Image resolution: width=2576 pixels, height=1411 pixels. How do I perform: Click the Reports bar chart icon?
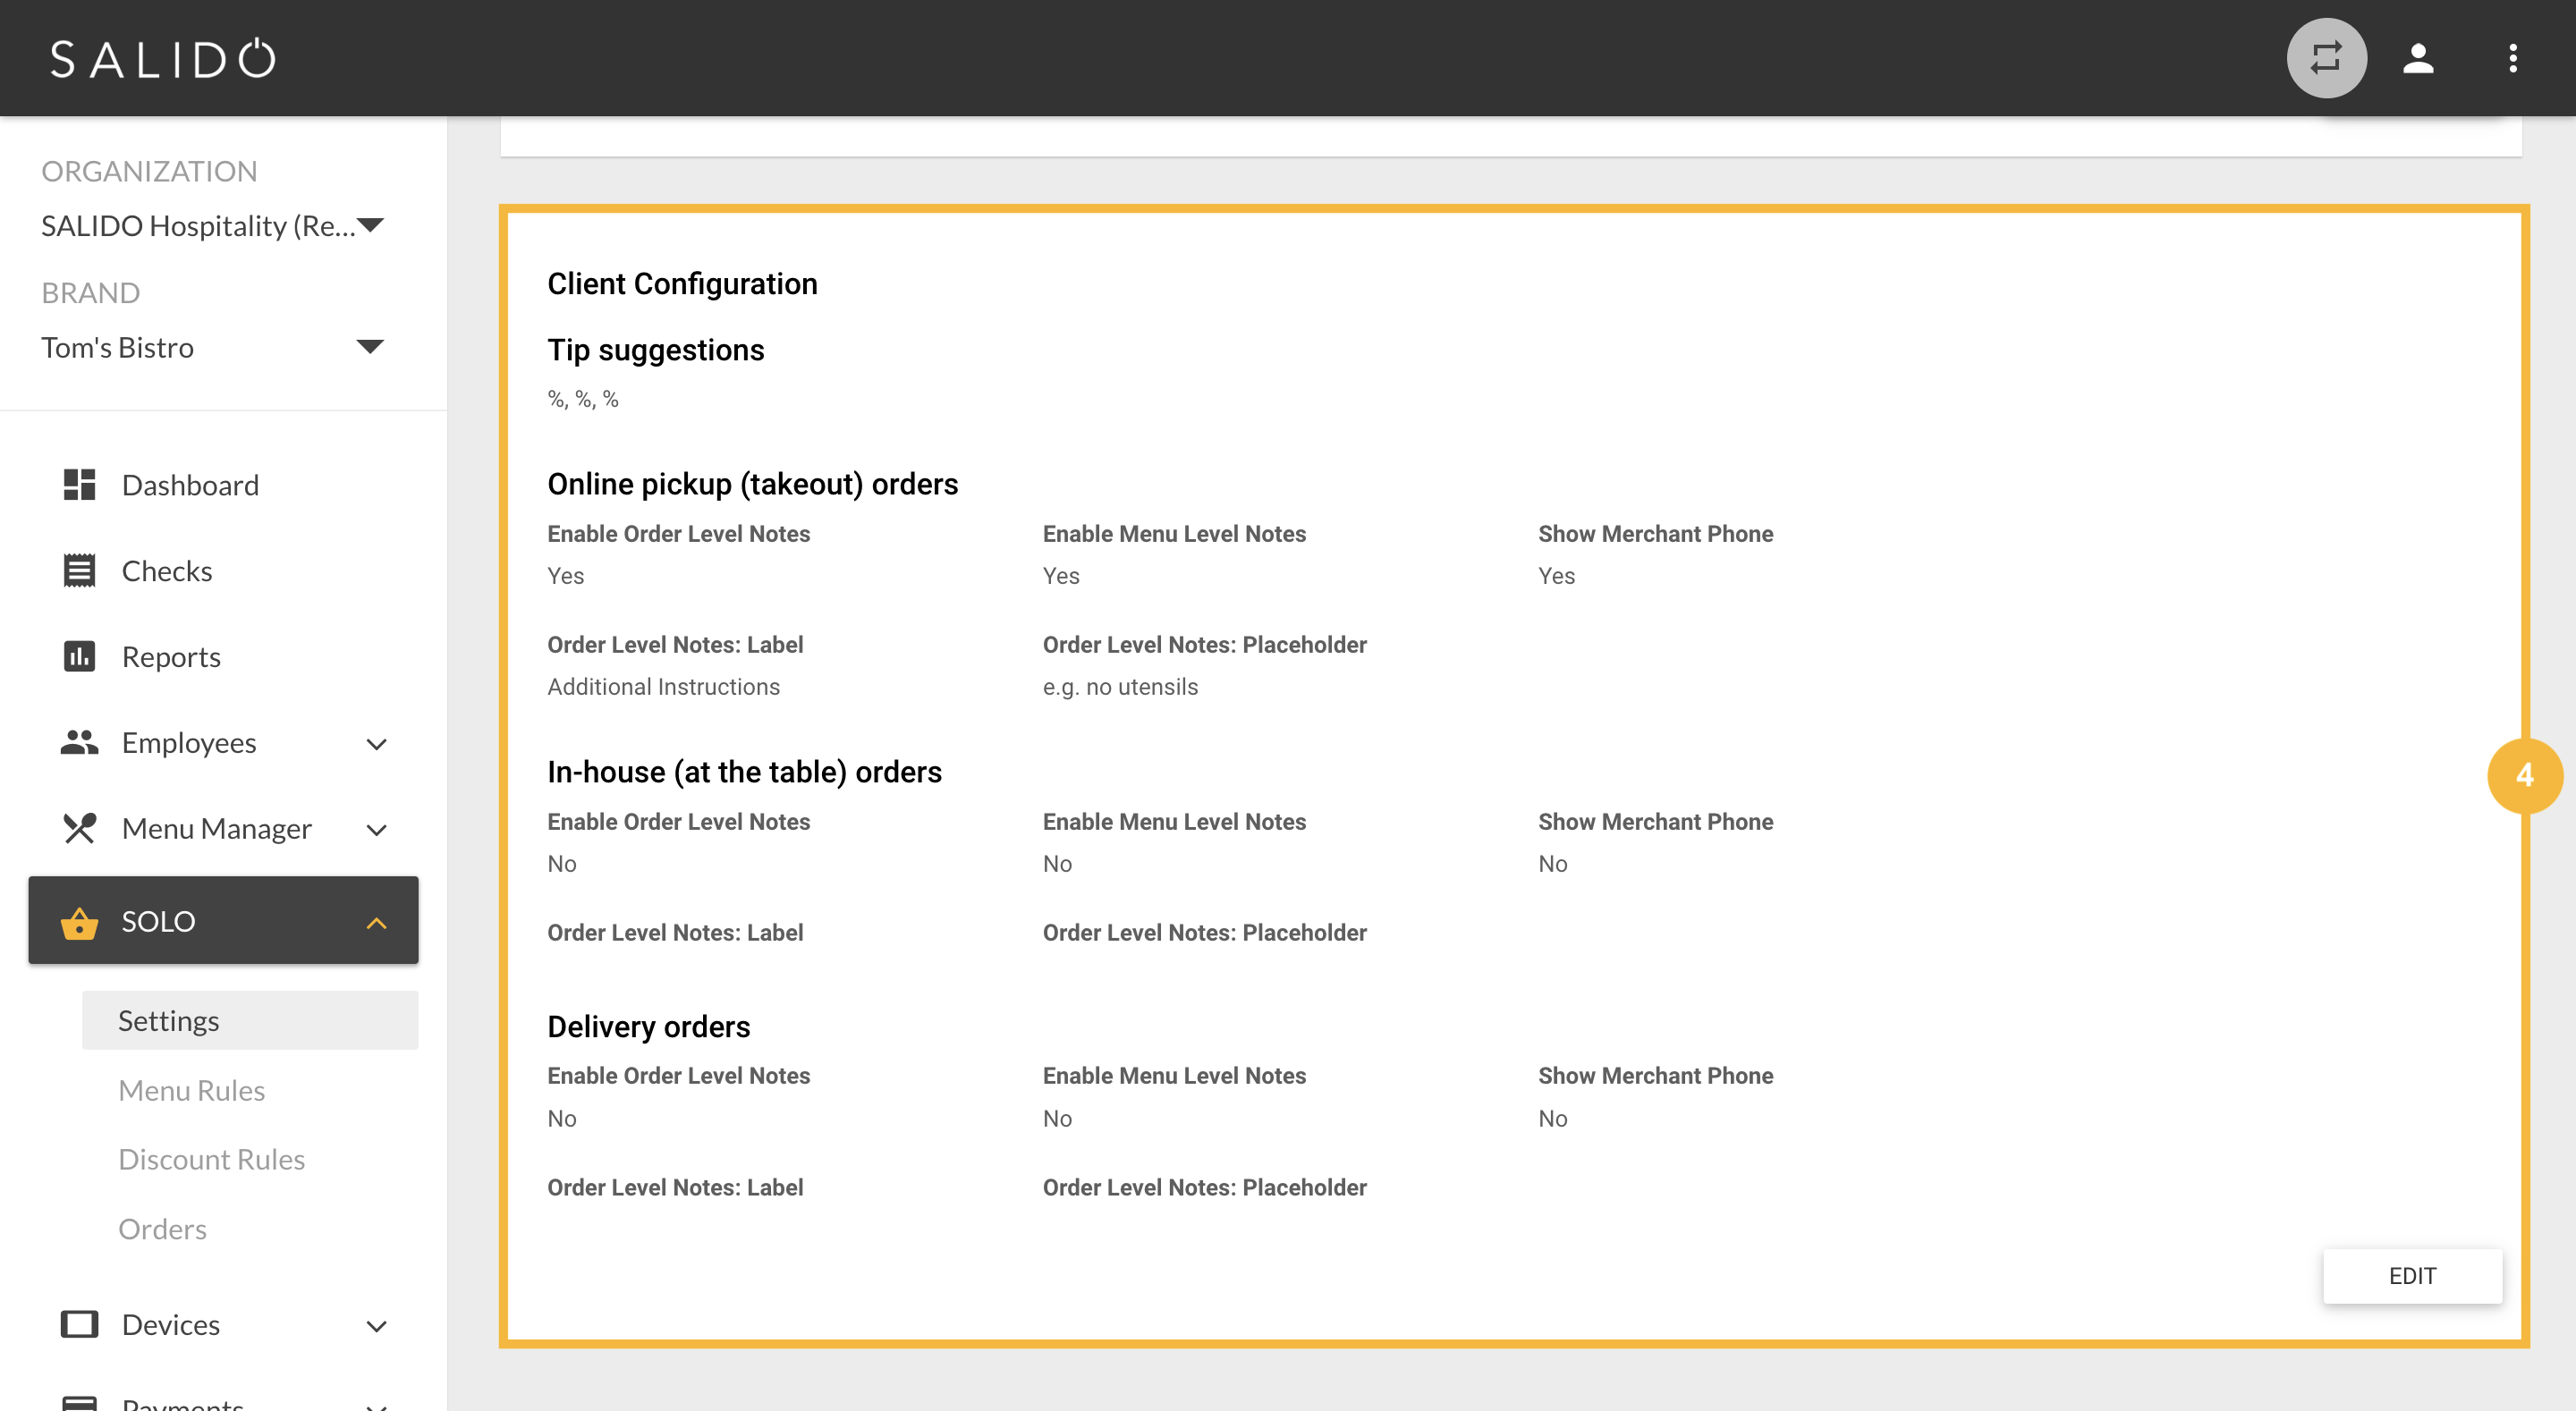tap(79, 657)
